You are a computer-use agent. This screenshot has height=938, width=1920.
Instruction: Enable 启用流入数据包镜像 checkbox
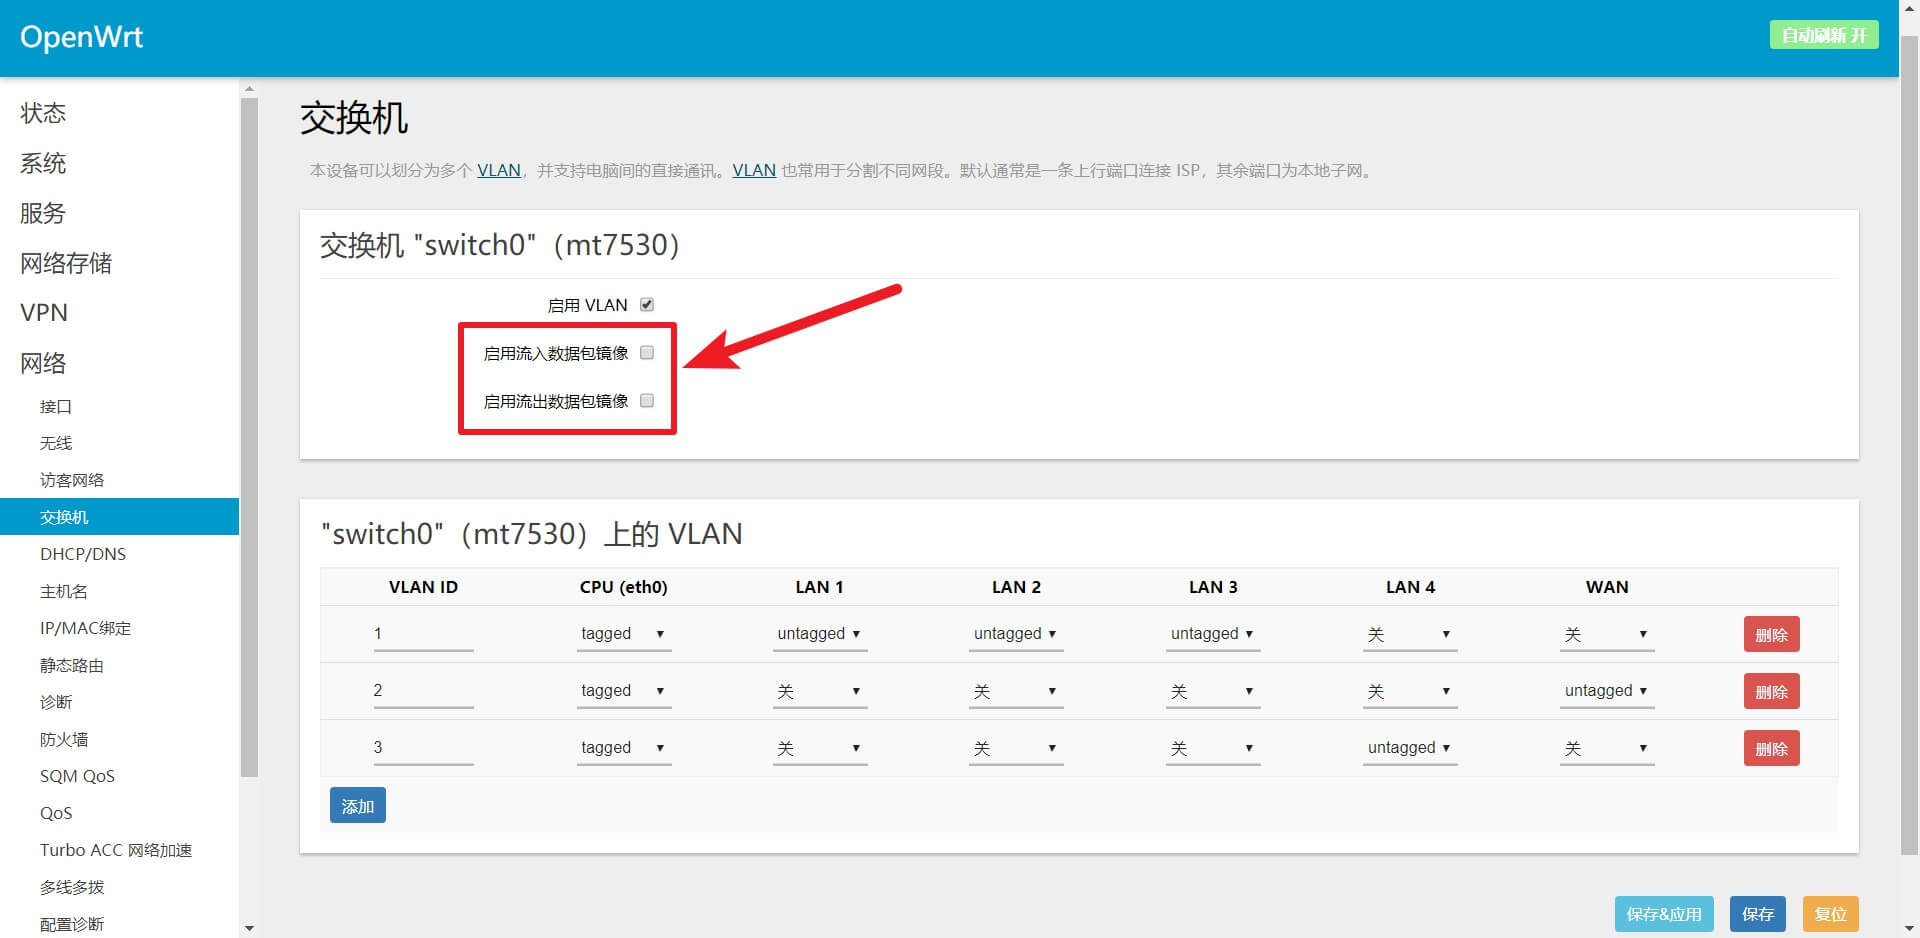pyautogui.click(x=647, y=353)
